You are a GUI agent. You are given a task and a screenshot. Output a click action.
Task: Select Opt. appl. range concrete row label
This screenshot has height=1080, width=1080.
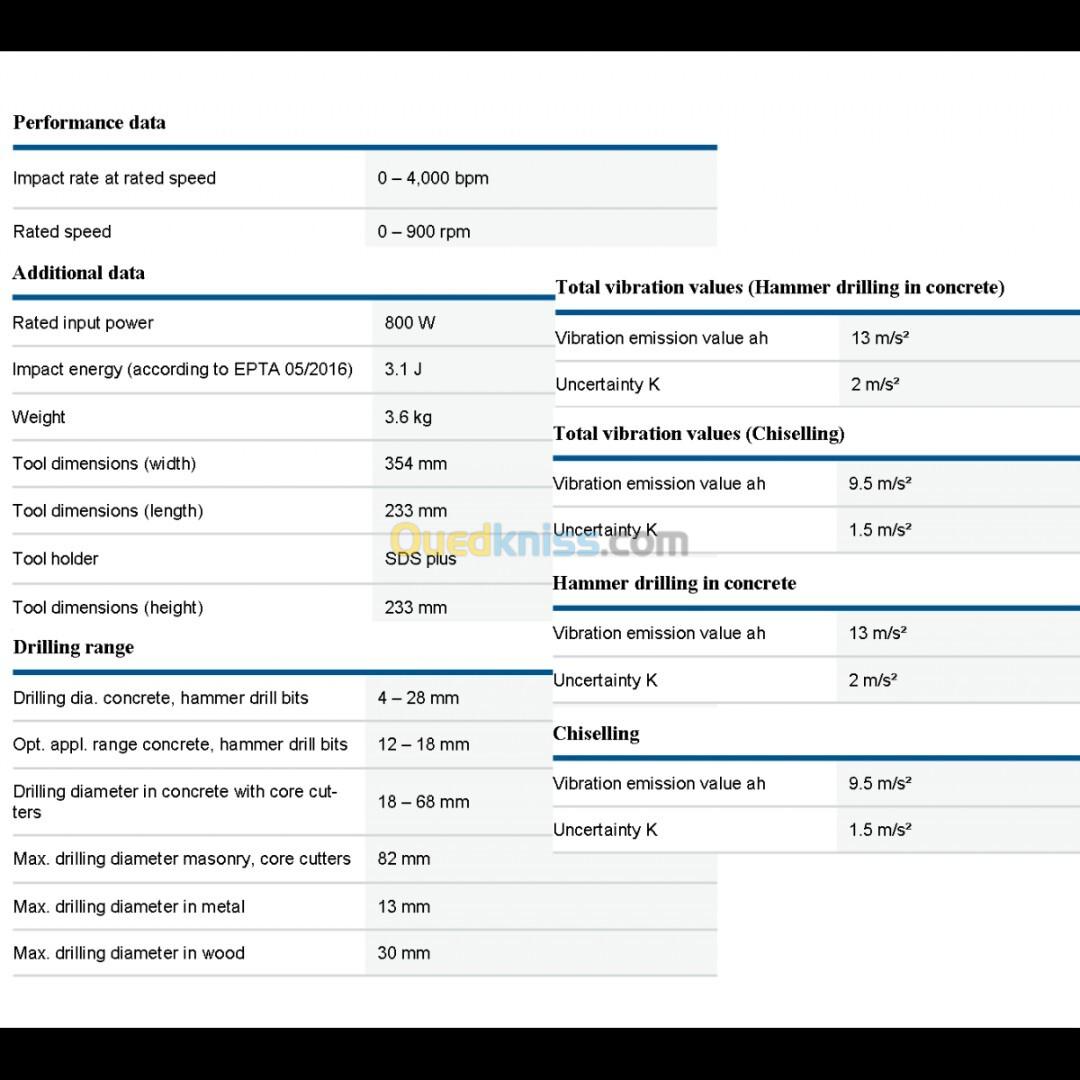tap(180, 745)
